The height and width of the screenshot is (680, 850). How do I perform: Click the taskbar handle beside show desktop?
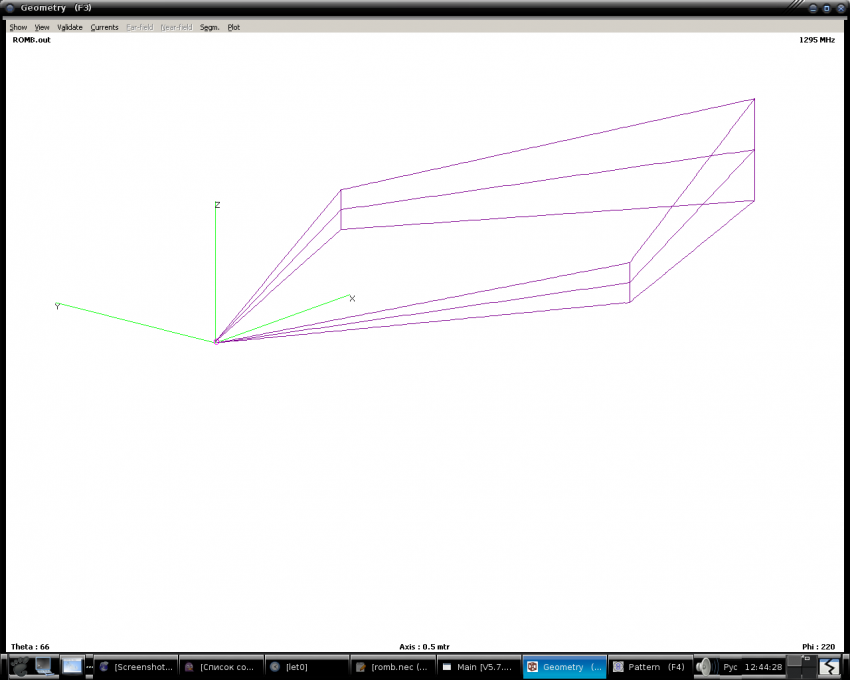(89, 667)
